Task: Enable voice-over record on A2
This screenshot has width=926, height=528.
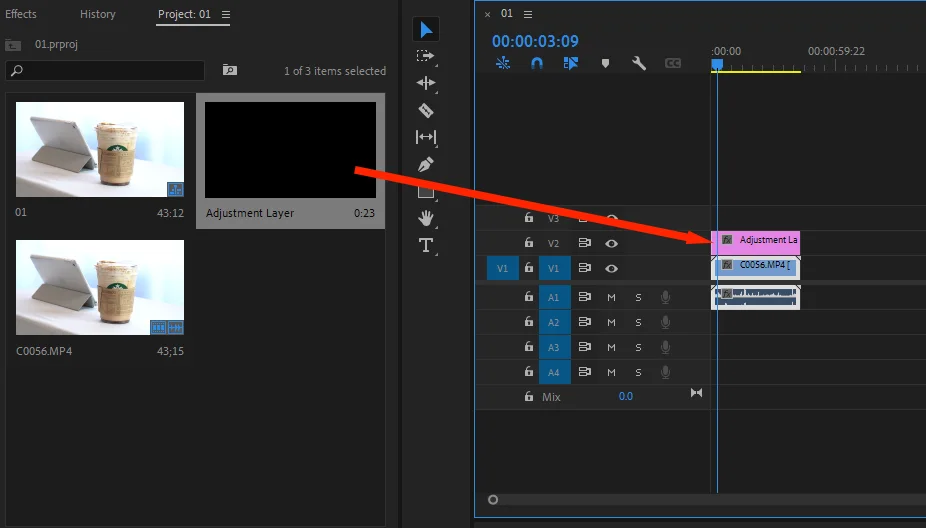Action: (x=665, y=322)
